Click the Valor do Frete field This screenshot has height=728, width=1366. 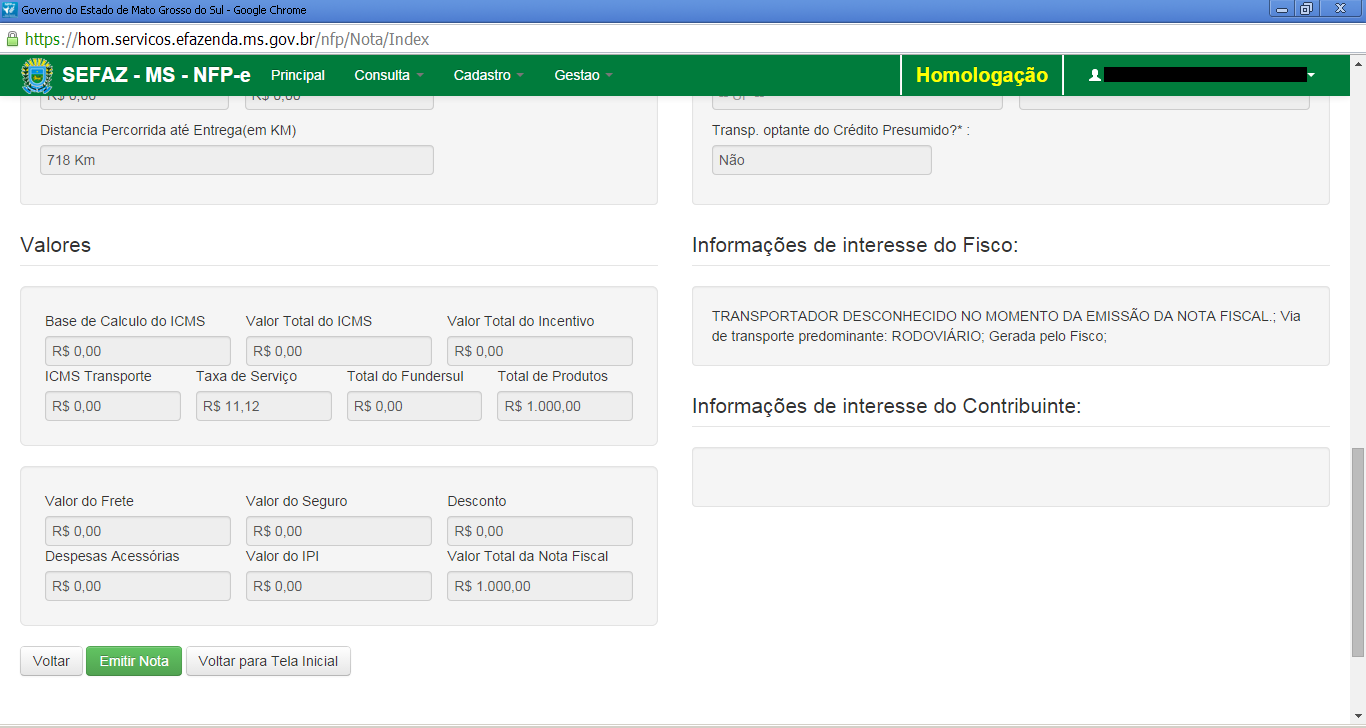(x=138, y=531)
